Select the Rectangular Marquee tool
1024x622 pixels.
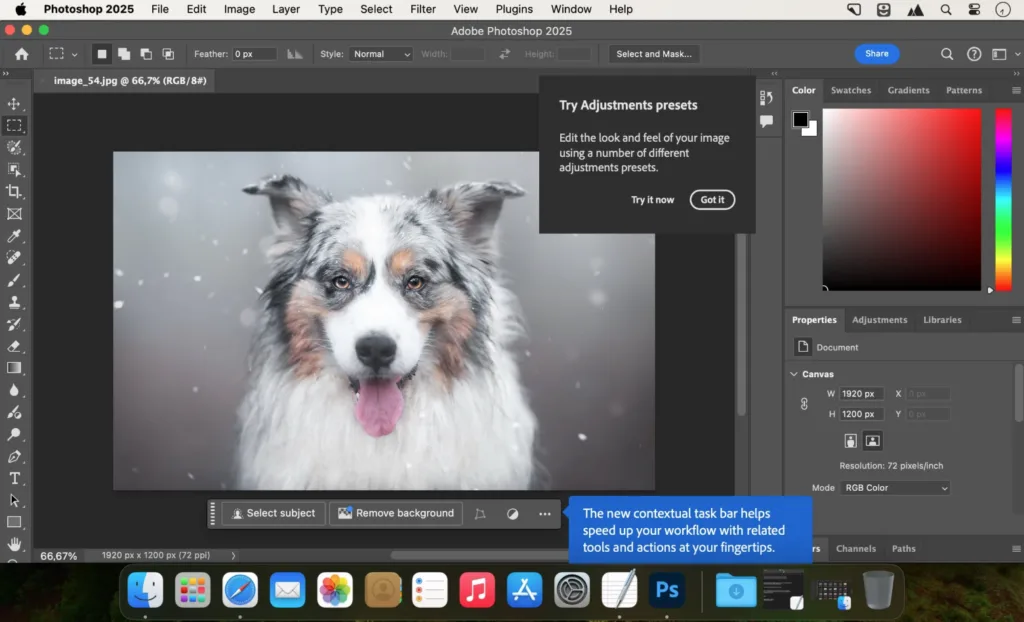(x=14, y=125)
